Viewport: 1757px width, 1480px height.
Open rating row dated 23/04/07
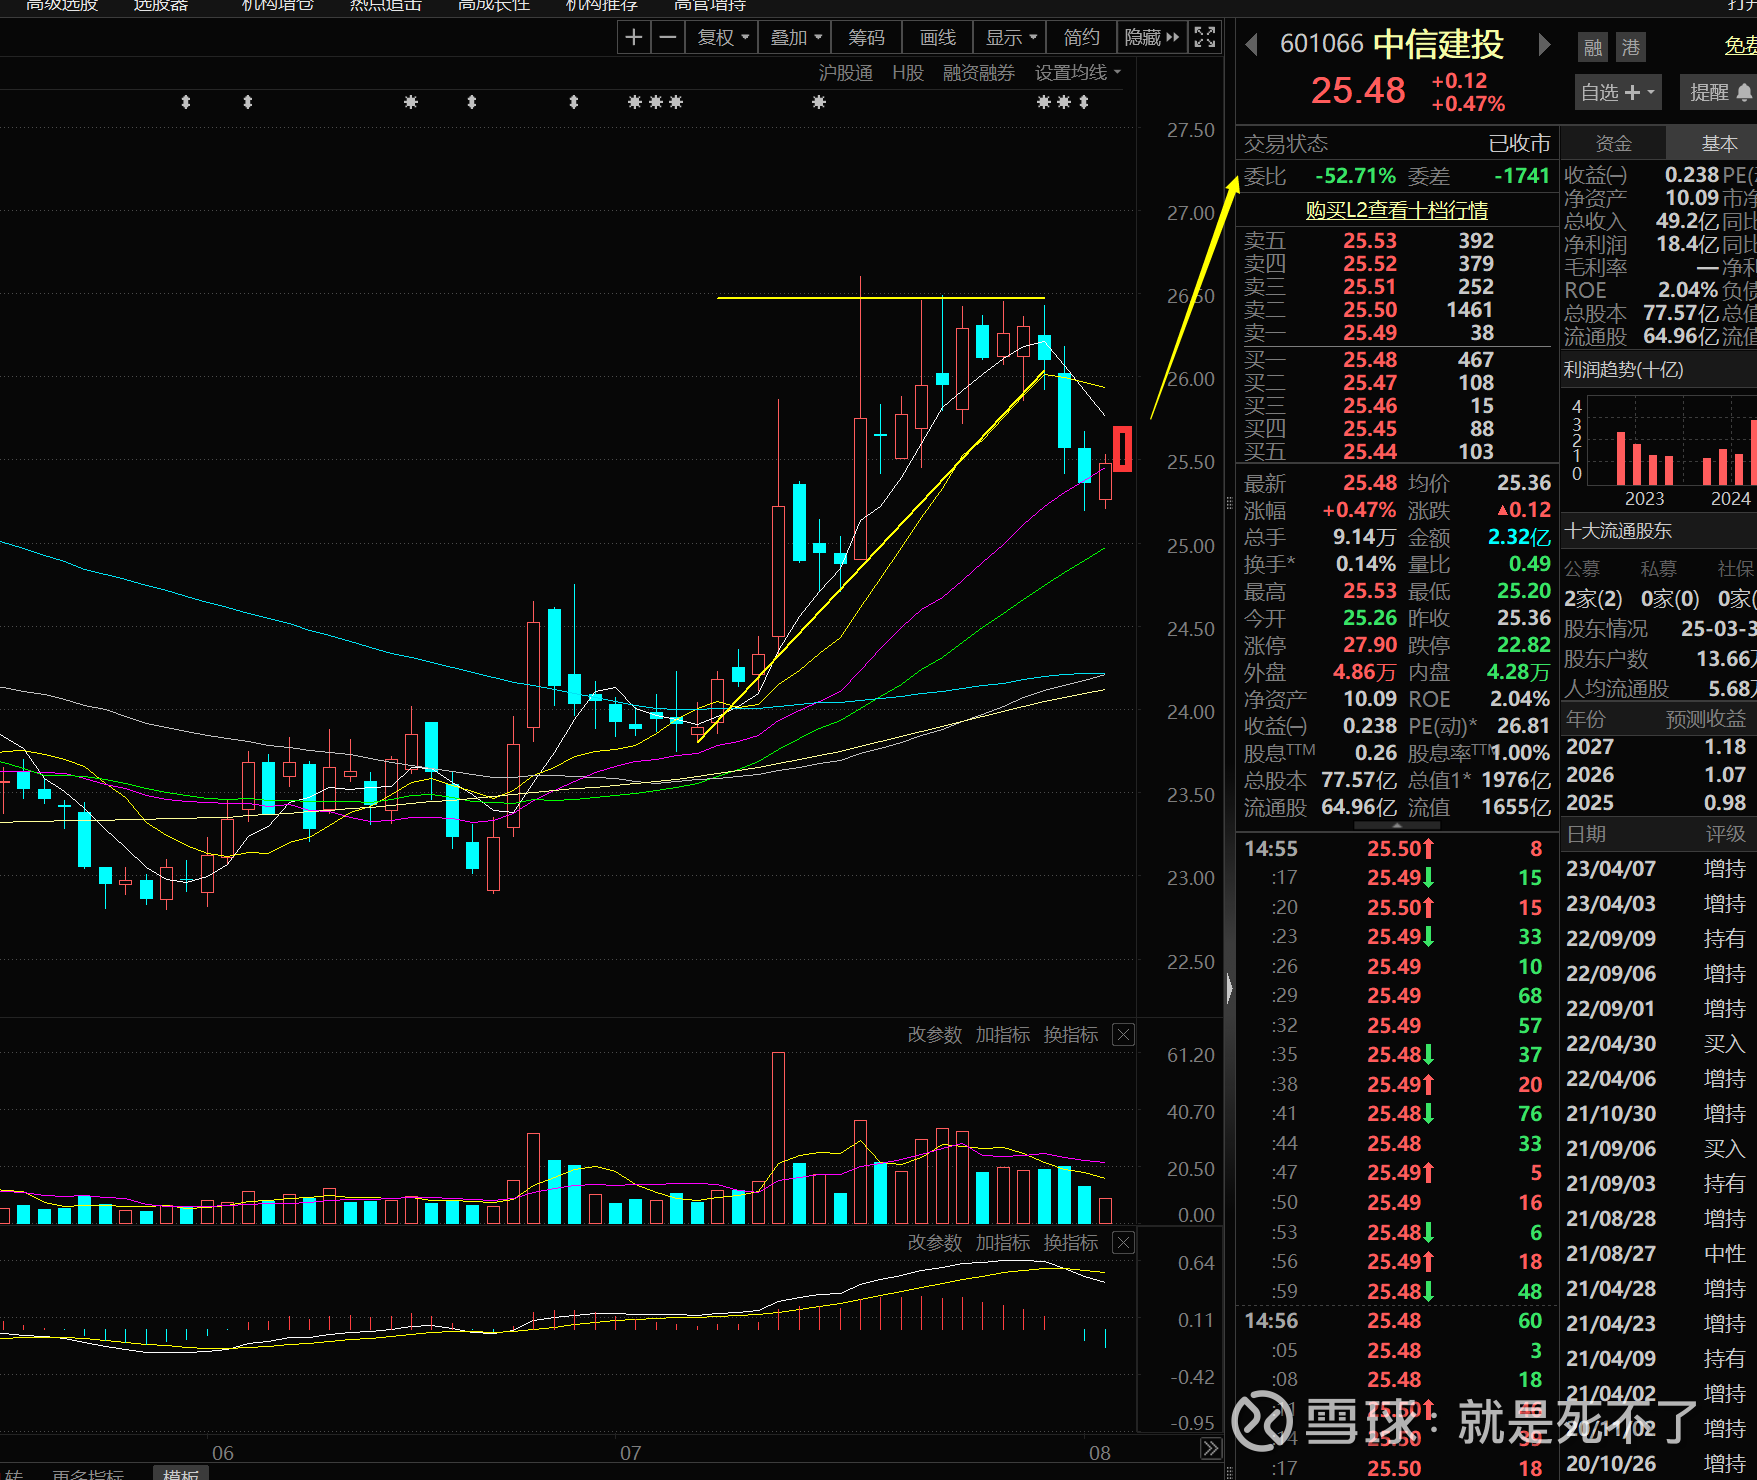[x=1659, y=869]
